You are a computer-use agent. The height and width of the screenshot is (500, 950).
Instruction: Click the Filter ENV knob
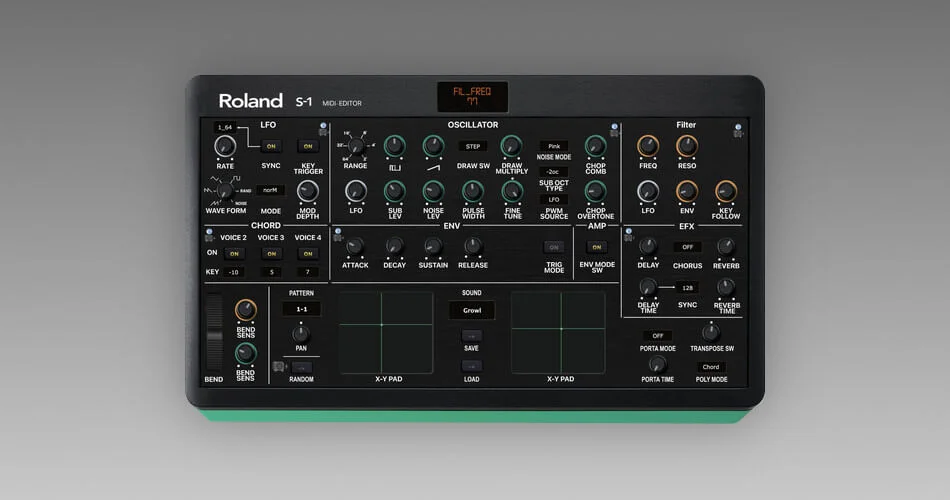point(686,191)
